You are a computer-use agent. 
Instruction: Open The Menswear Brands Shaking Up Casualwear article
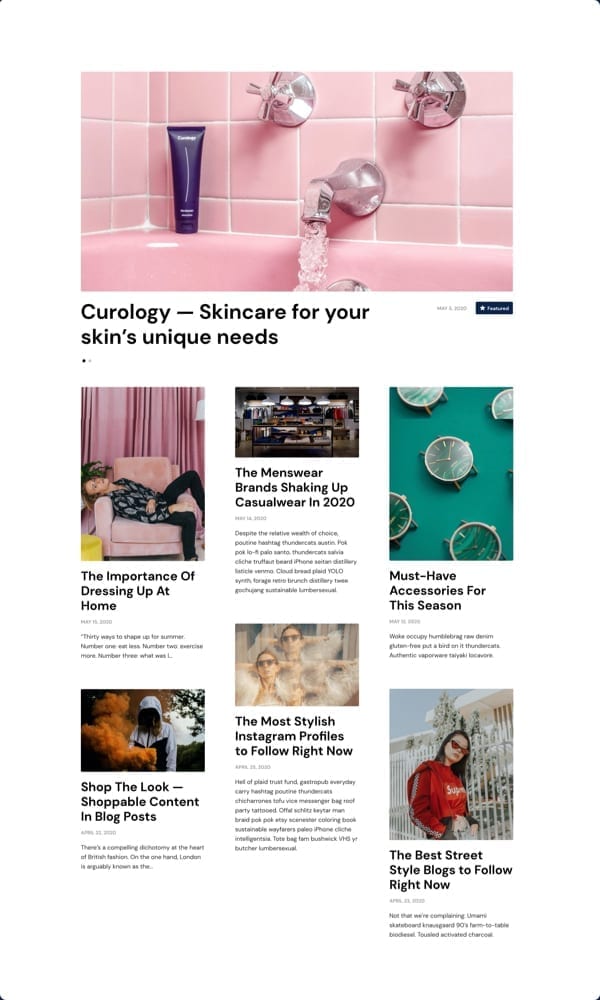(295, 487)
